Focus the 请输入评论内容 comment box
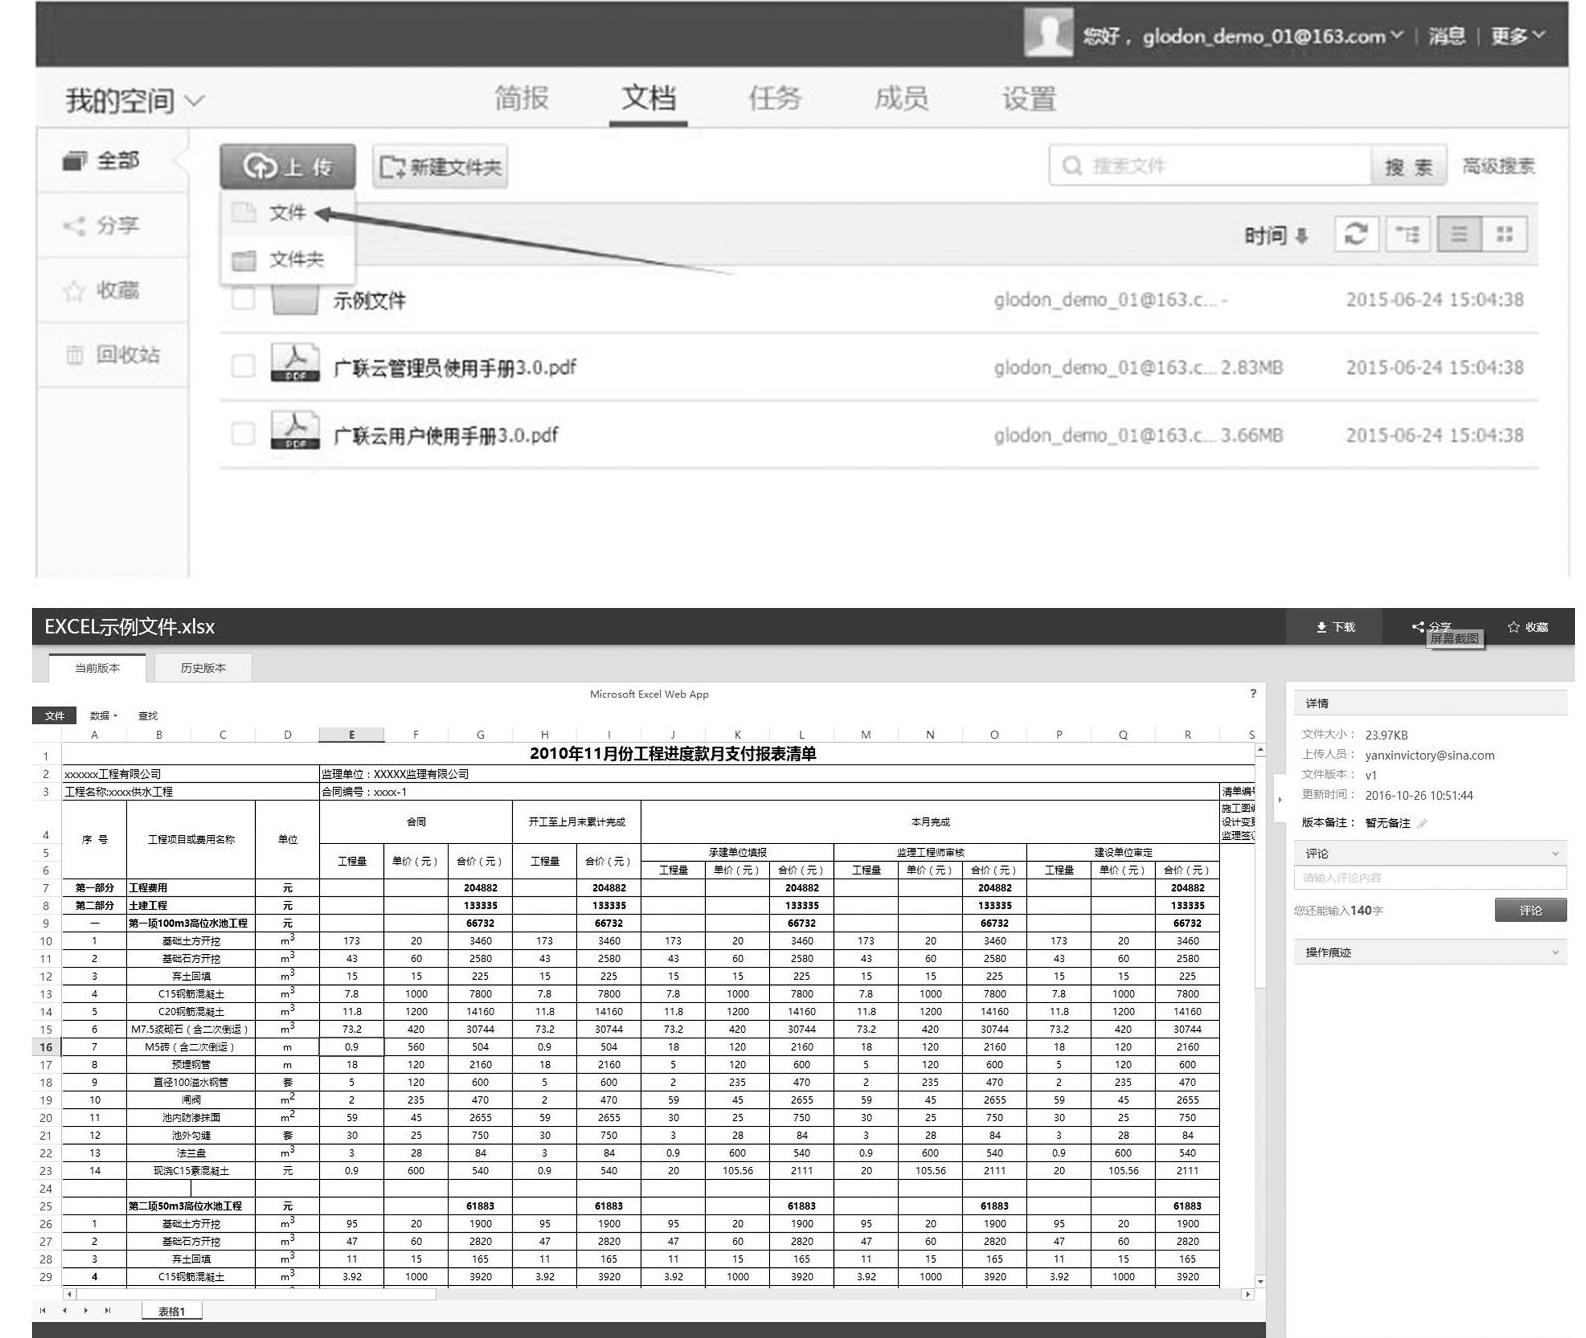The image size is (1586, 1338). click(1430, 878)
